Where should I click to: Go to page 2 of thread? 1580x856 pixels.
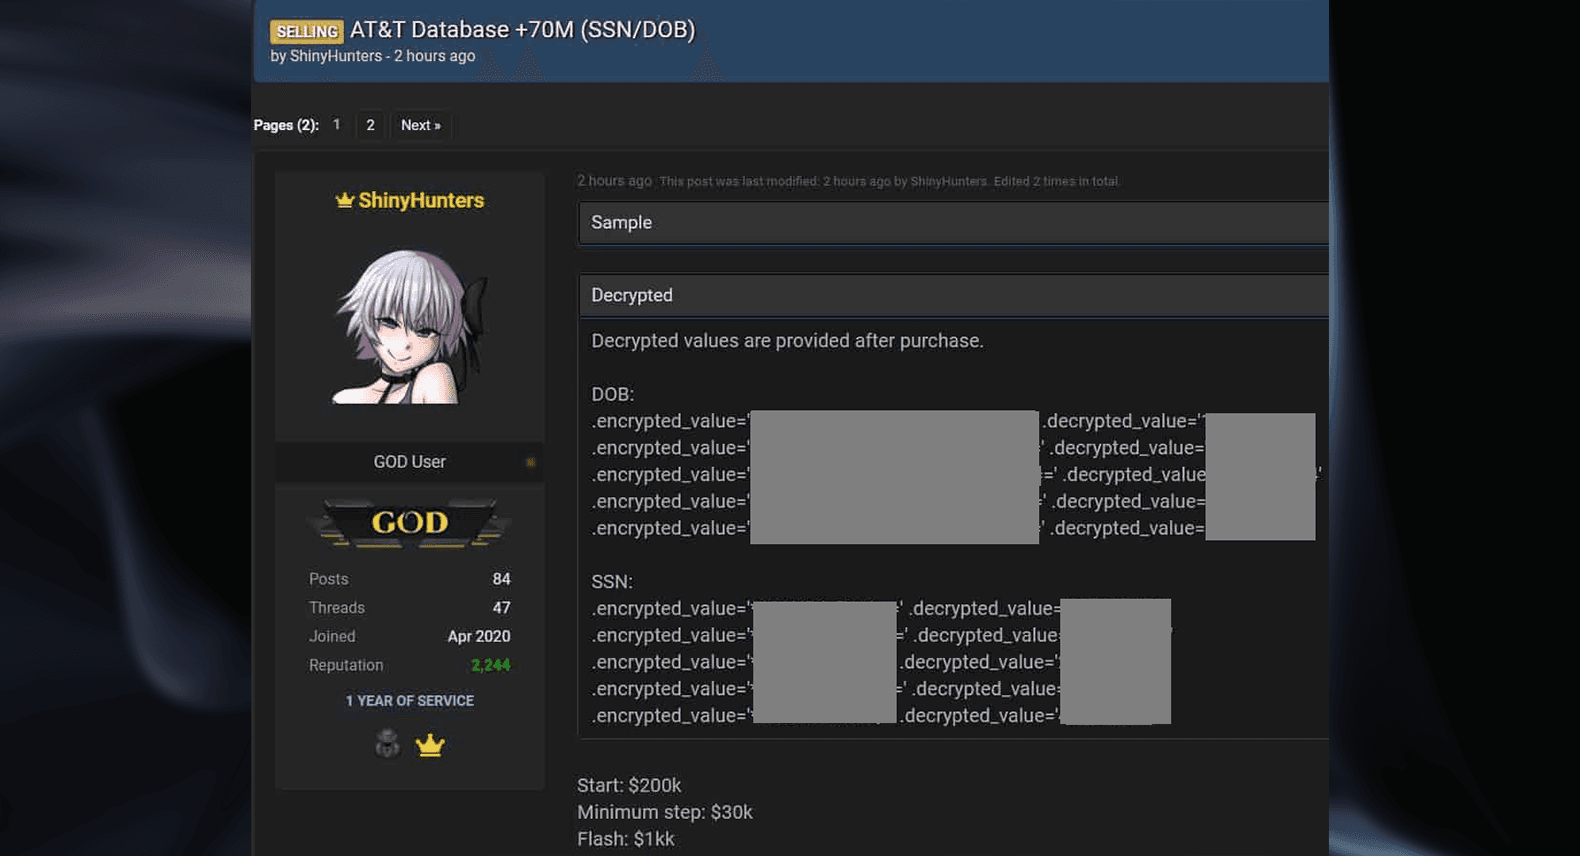pos(370,125)
